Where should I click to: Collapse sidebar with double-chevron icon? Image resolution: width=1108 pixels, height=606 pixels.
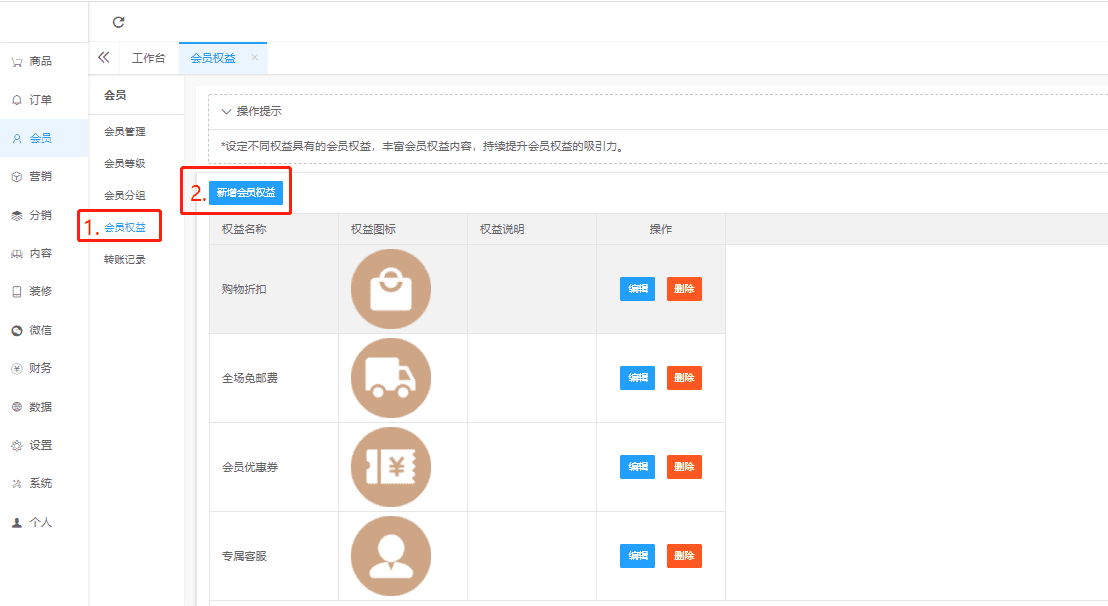(x=104, y=58)
